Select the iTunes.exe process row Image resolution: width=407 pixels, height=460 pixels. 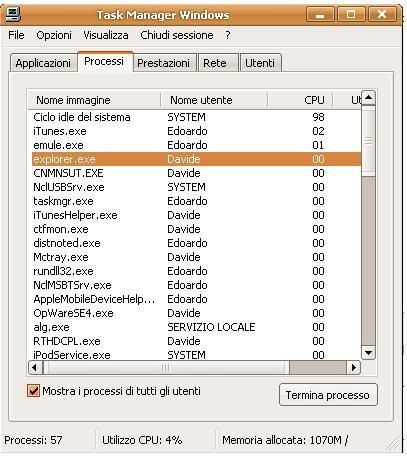tap(196, 131)
